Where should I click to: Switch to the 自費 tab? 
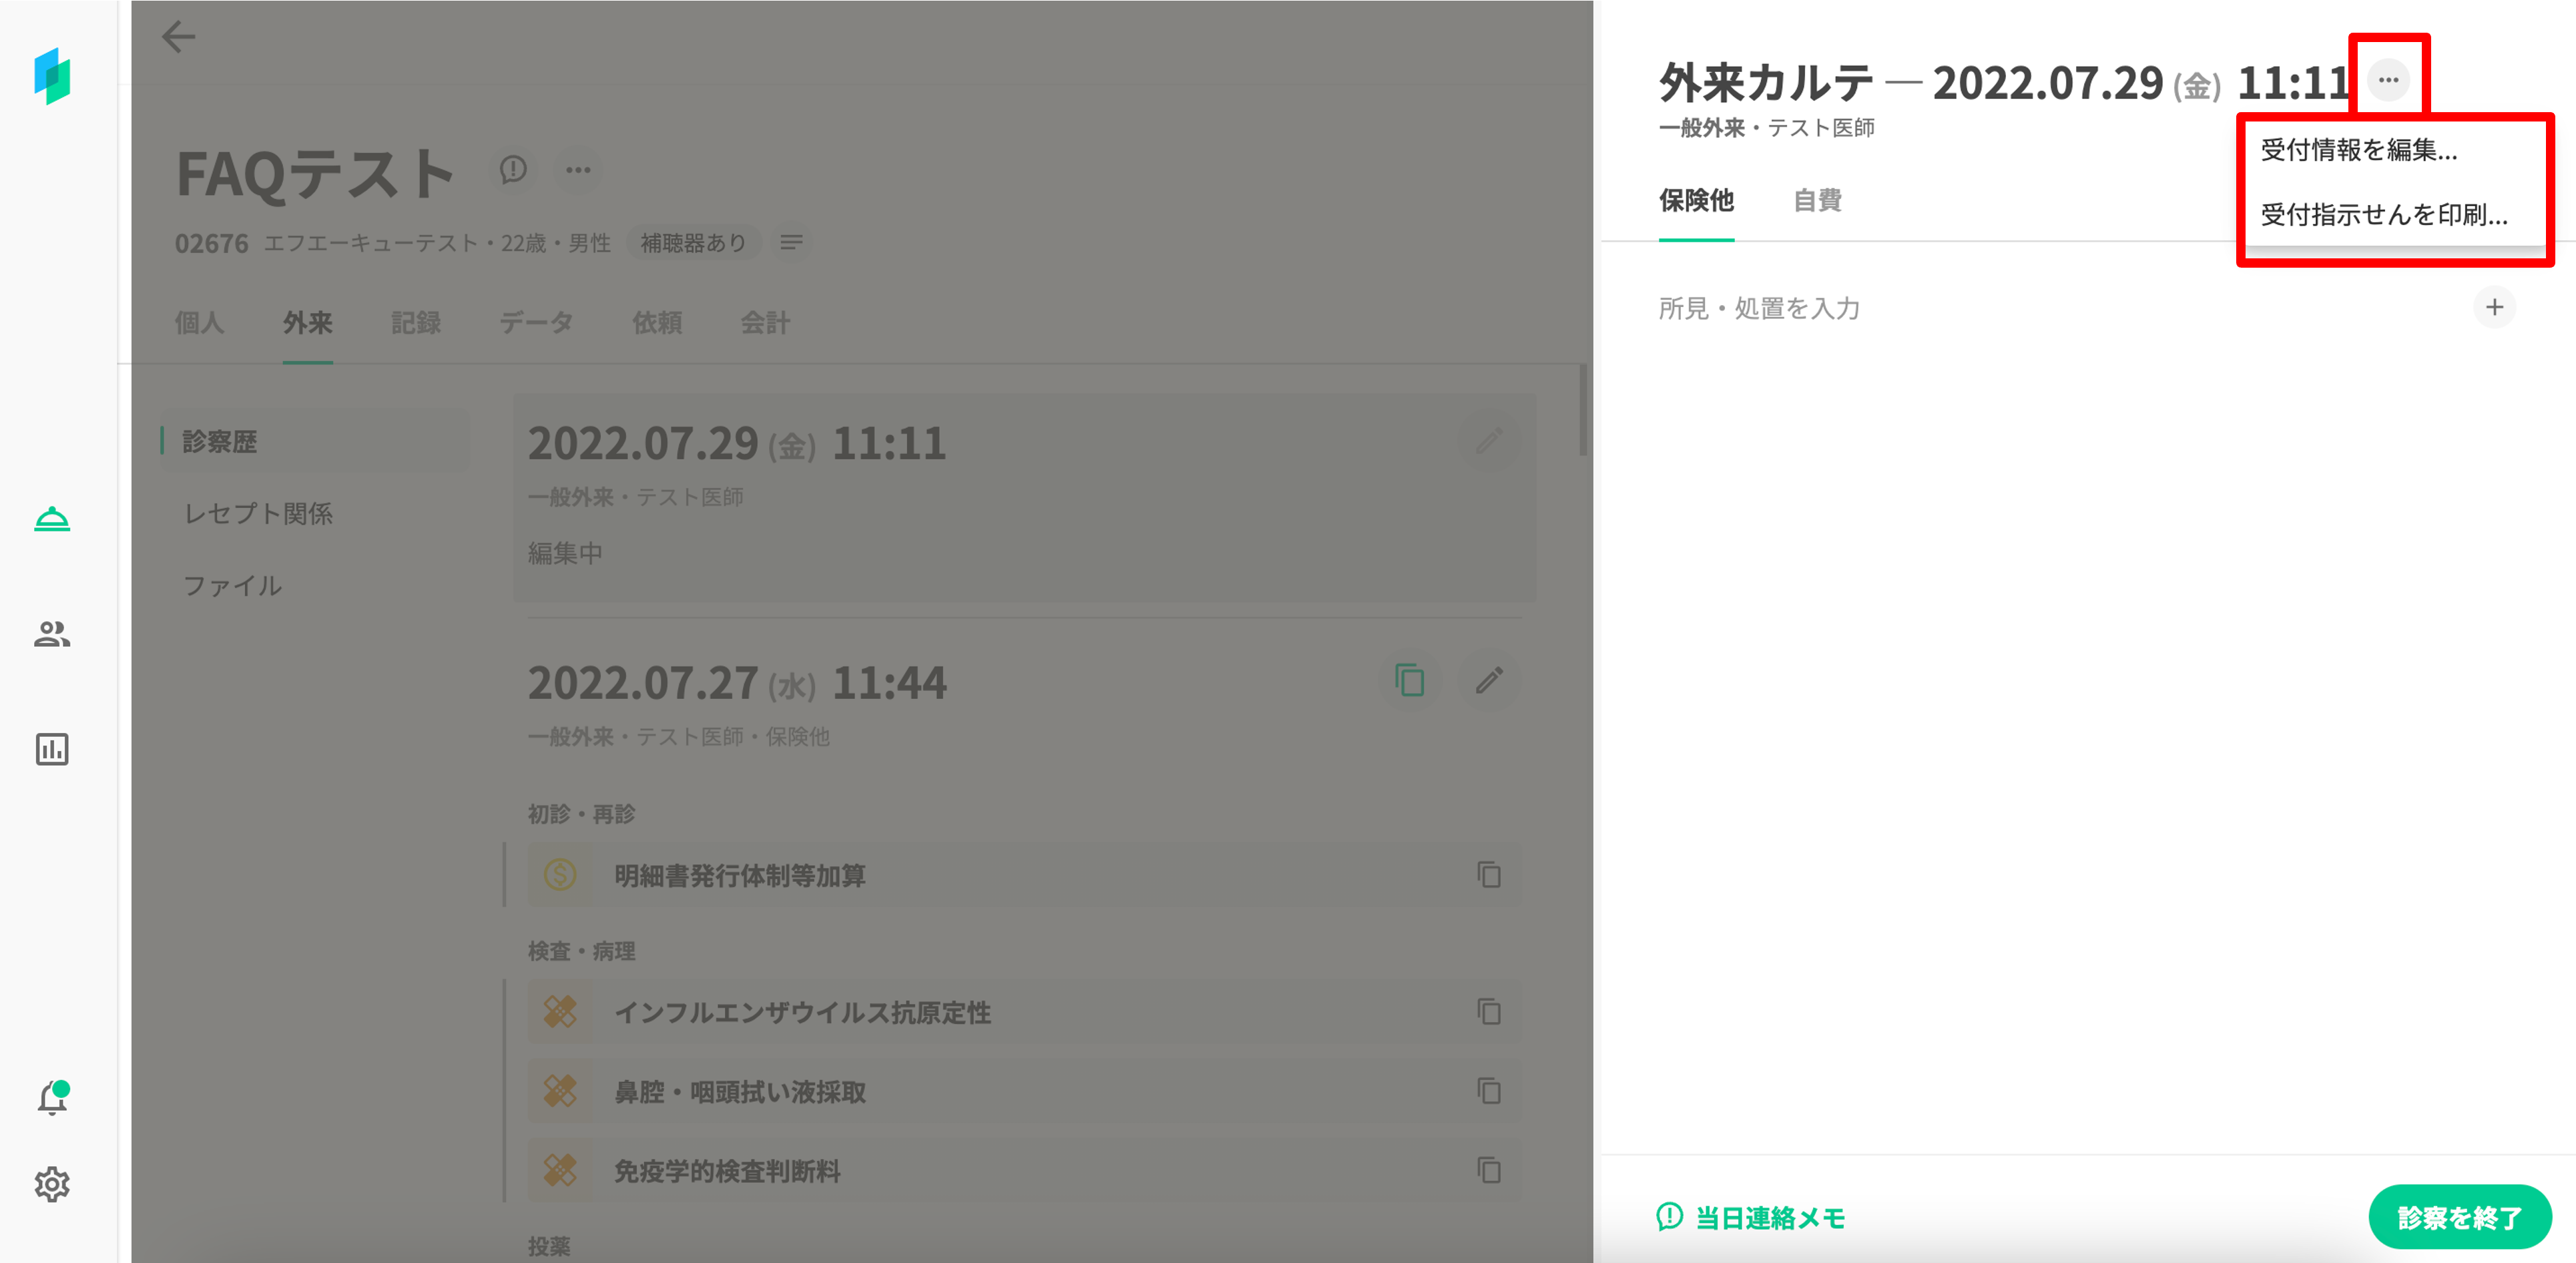pos(1817,200)
